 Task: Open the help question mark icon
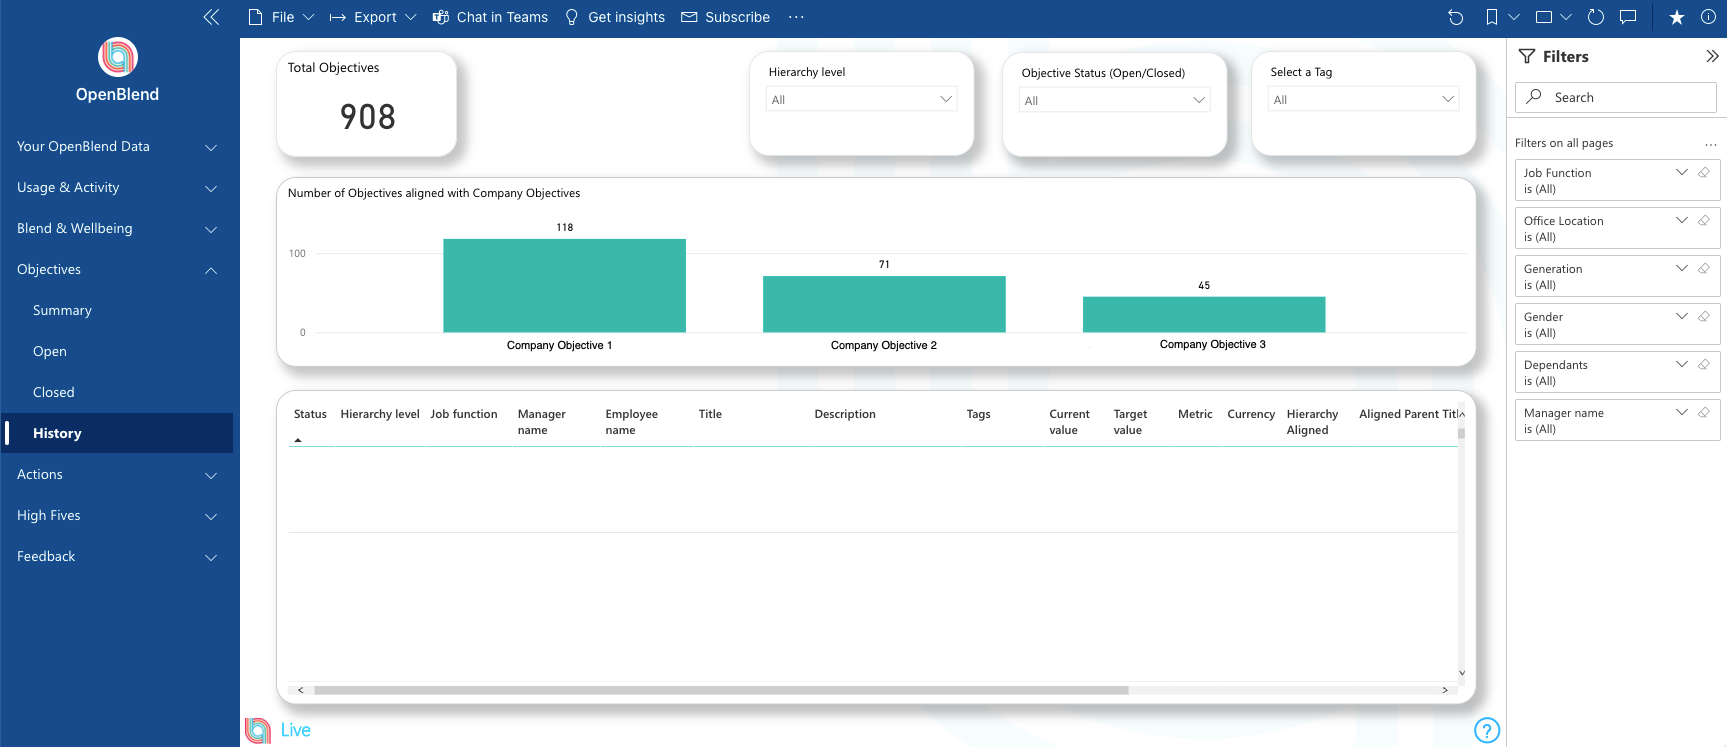(1487, 731)
